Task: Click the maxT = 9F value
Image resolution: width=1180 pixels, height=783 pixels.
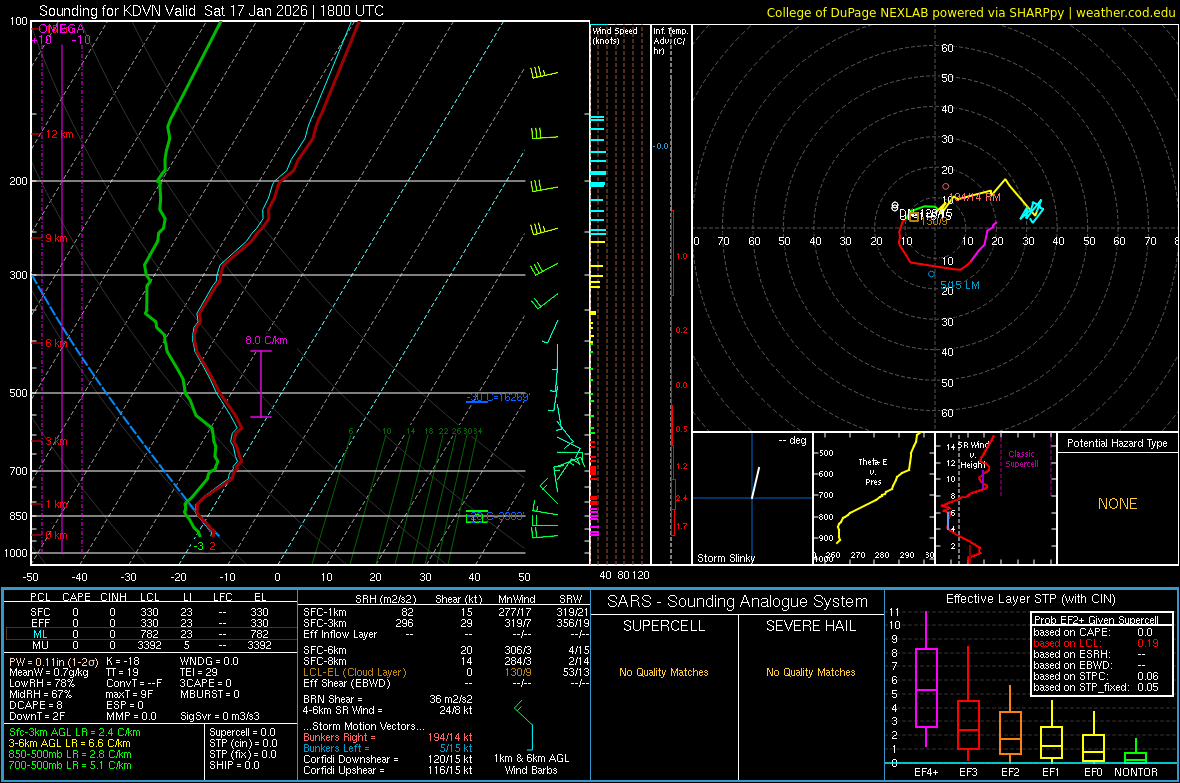Action: pyautogui.click(x=129, y=694)
